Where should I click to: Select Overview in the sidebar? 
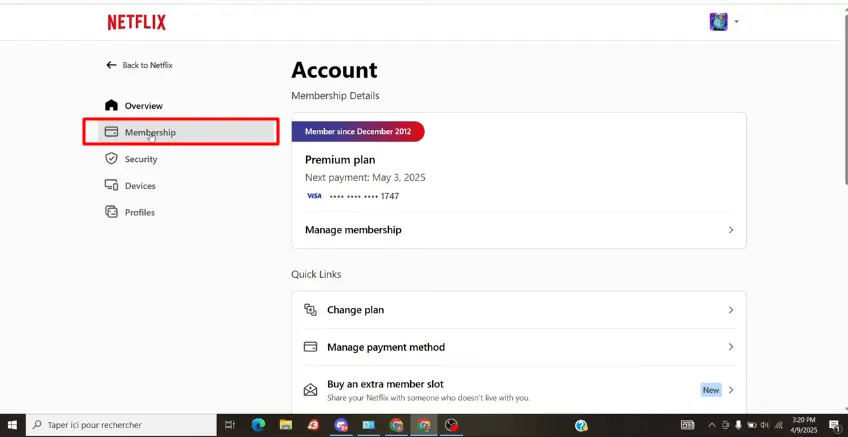(143, 105)
